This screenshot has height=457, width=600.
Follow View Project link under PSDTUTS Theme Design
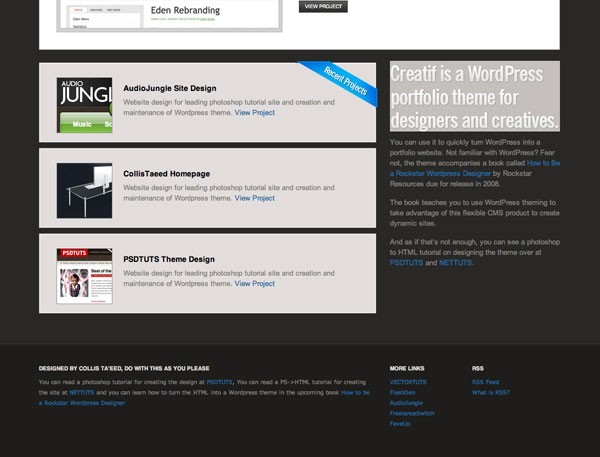coord(254,283)
